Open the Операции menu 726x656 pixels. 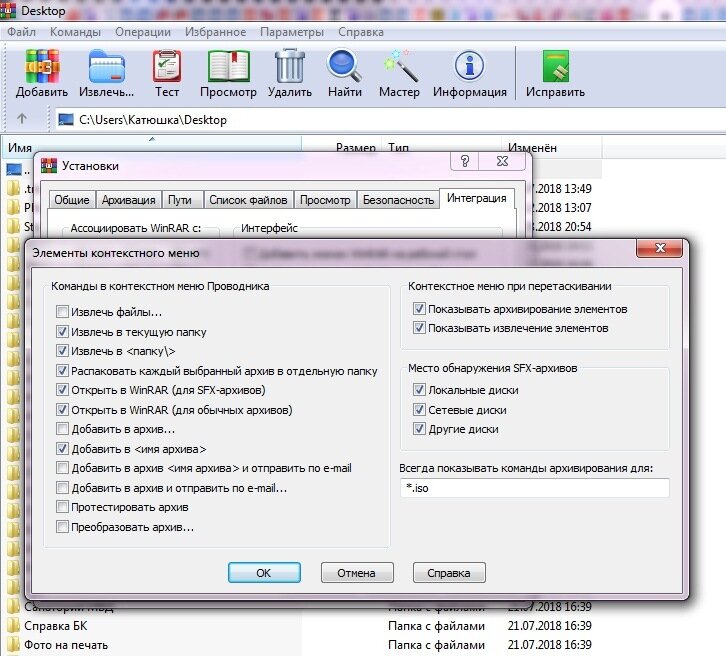tap(143, 32)
